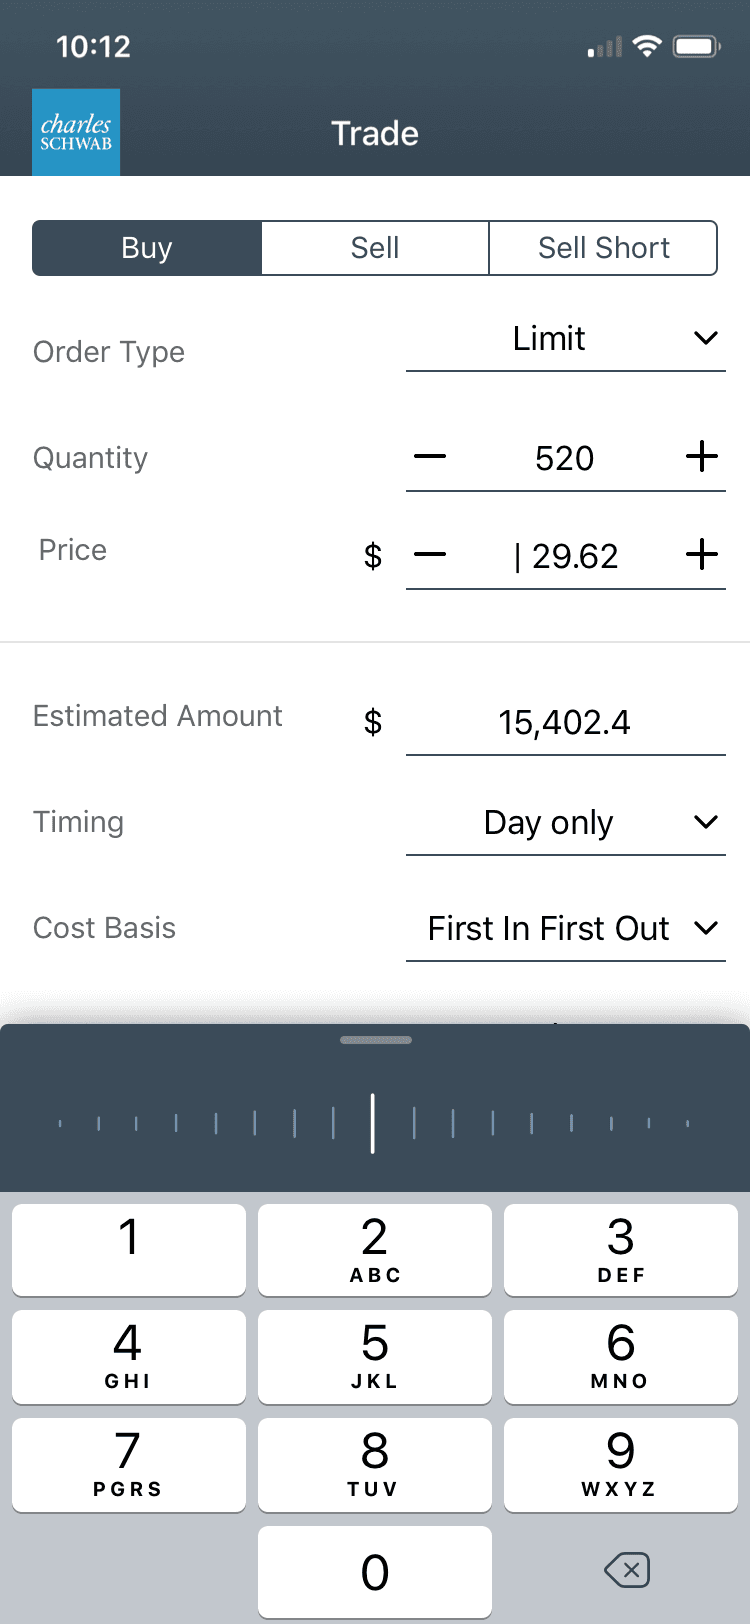Switch to the Sell order action
Screen dimensions: 750x1624
click(375, 248)
